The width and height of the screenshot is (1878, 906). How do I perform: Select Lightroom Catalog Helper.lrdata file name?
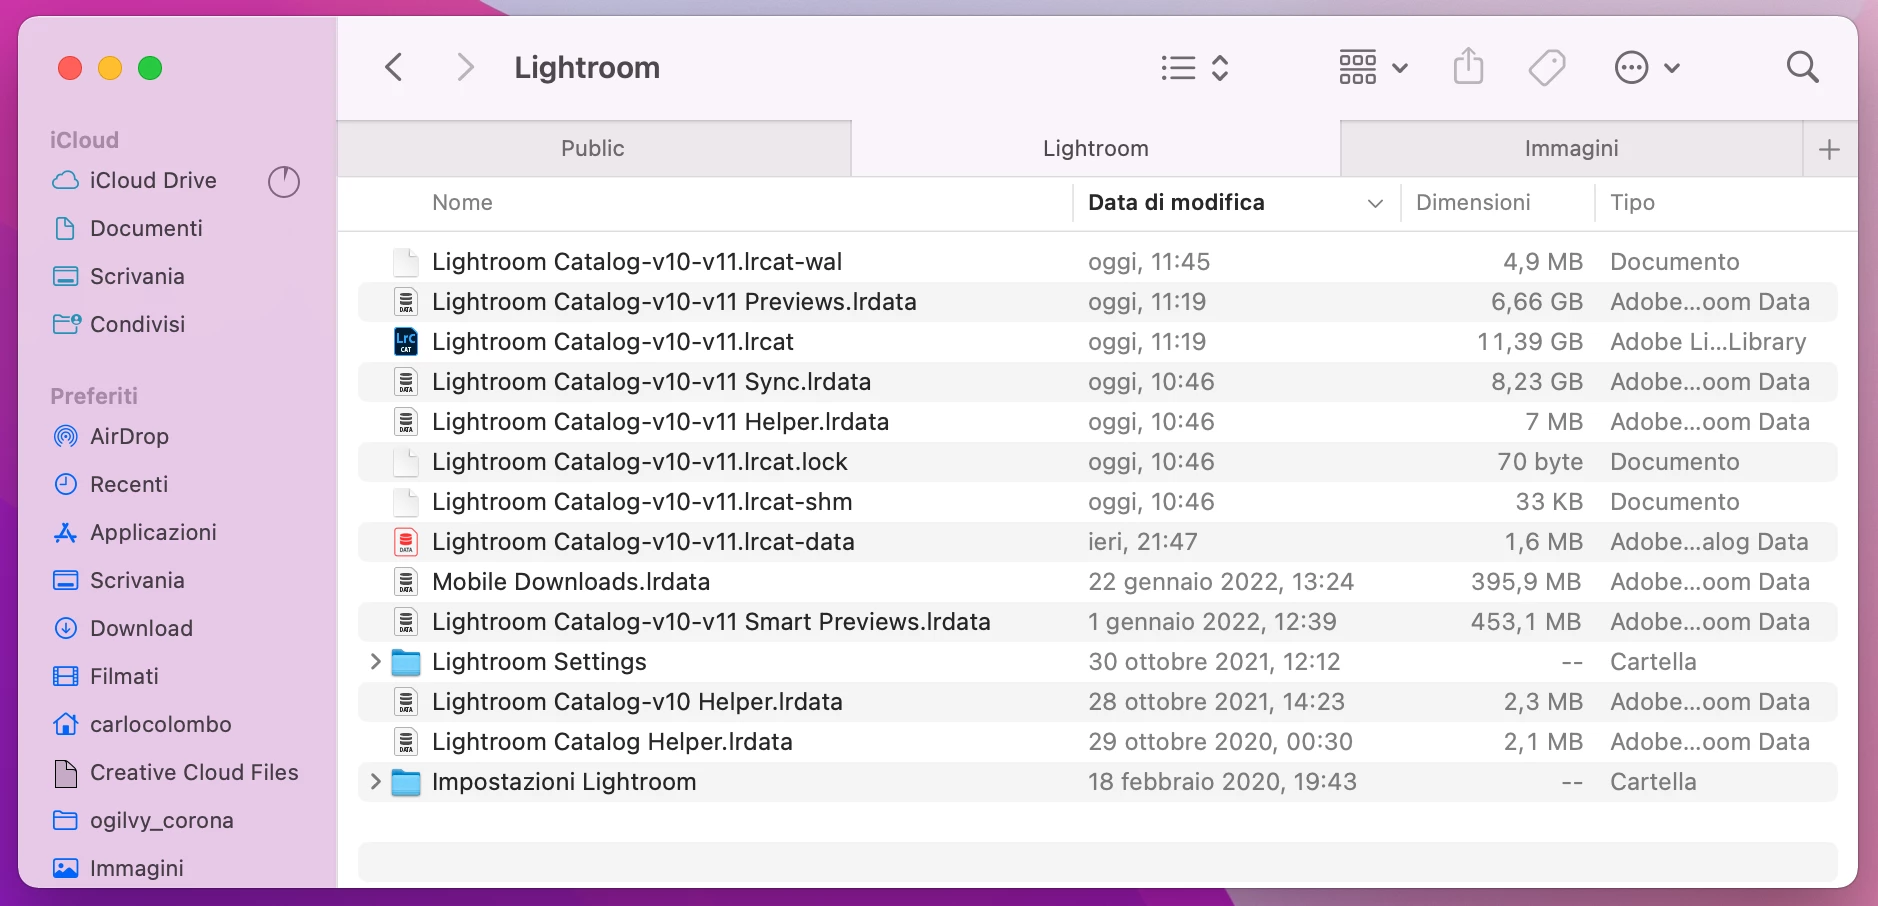612,742
